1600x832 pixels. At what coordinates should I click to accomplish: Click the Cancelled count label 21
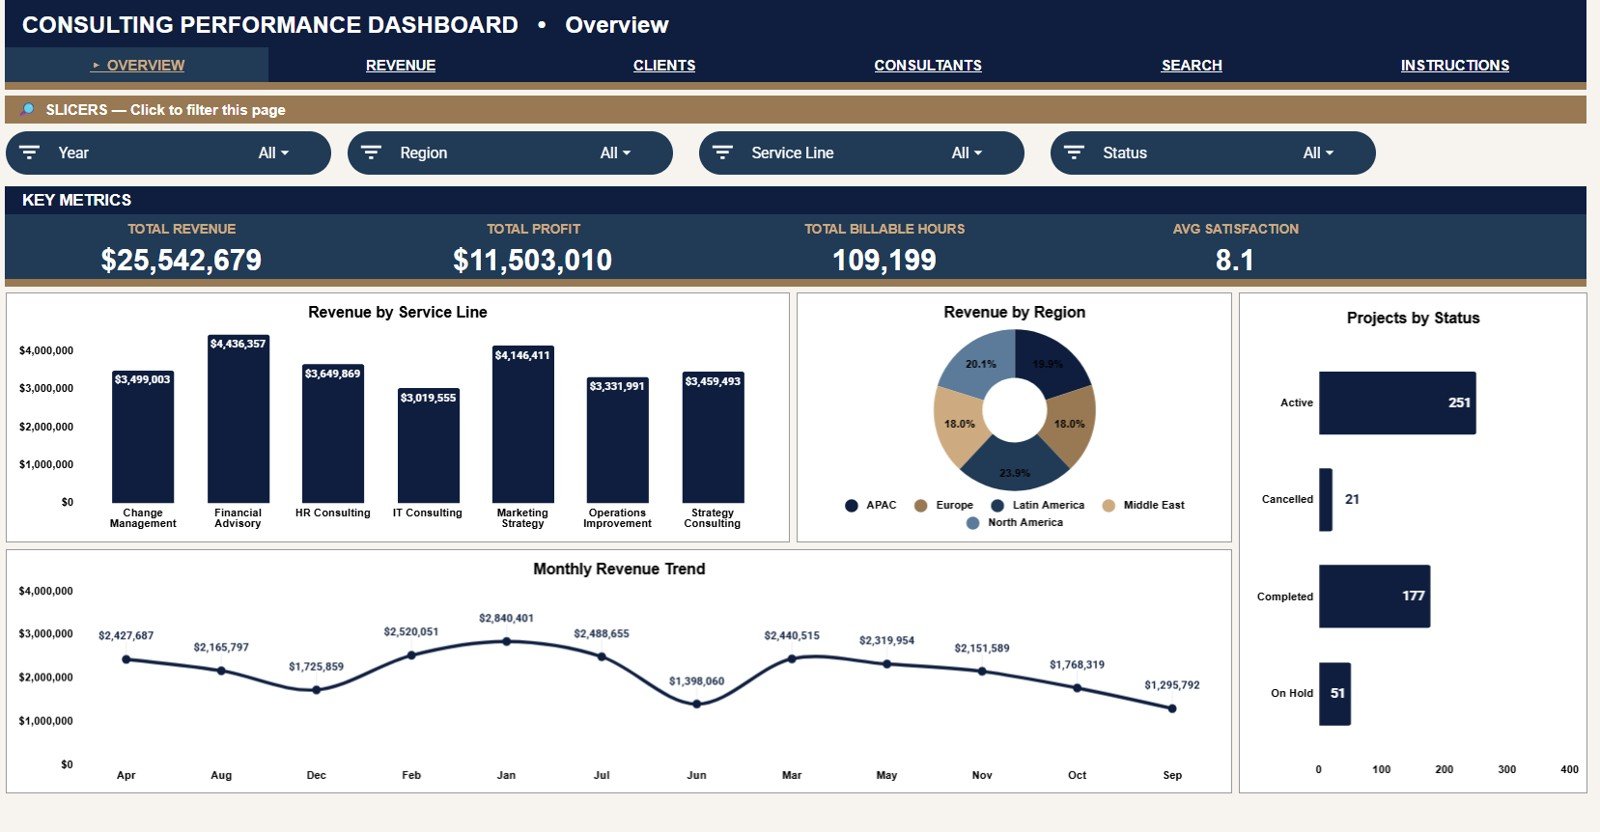click(1352, 499)
